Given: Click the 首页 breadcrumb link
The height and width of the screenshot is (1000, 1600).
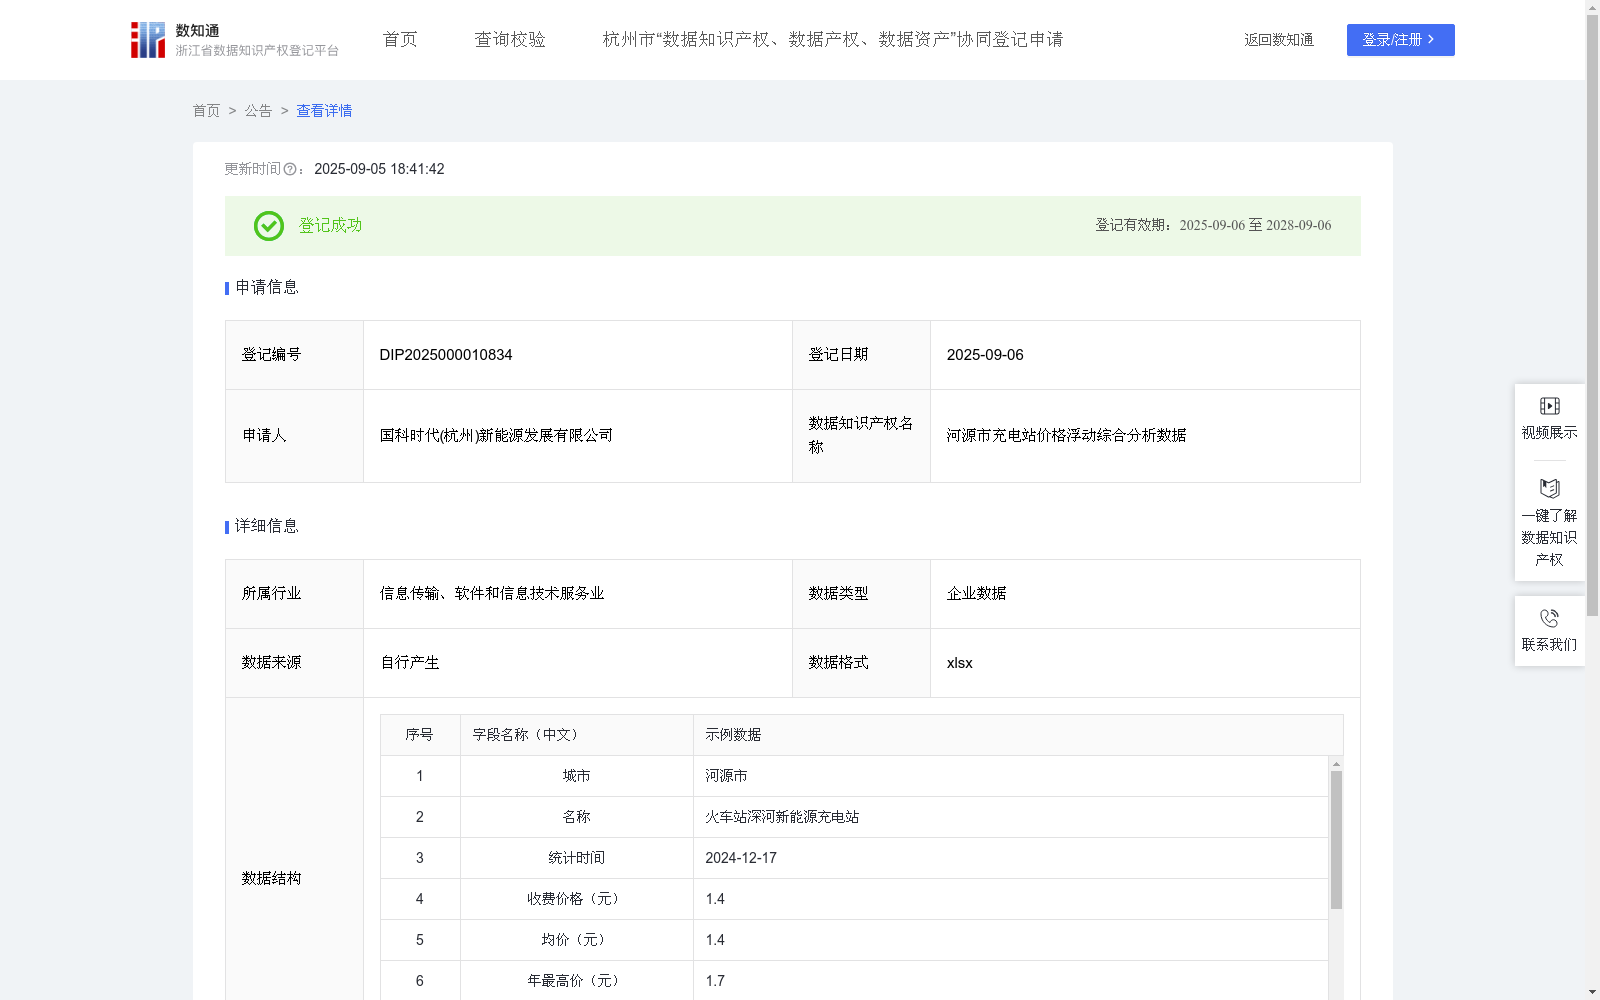Looking at the screenshot, I should tap(206, 111).
